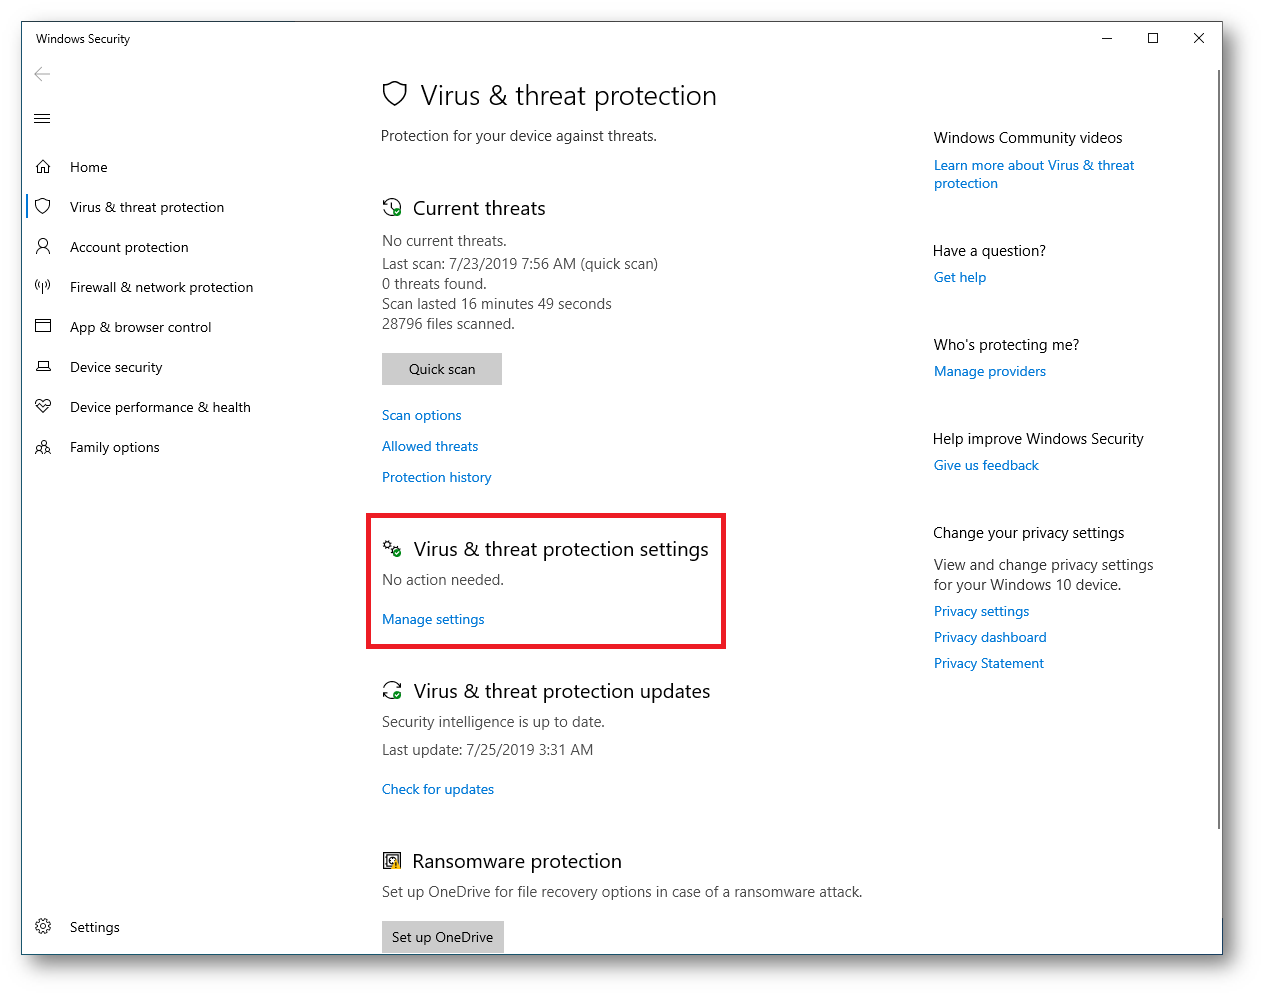Click the vertical scrollbar on right edge
The height and width of the screenshot is (997, 1265).
(1219, 450)
